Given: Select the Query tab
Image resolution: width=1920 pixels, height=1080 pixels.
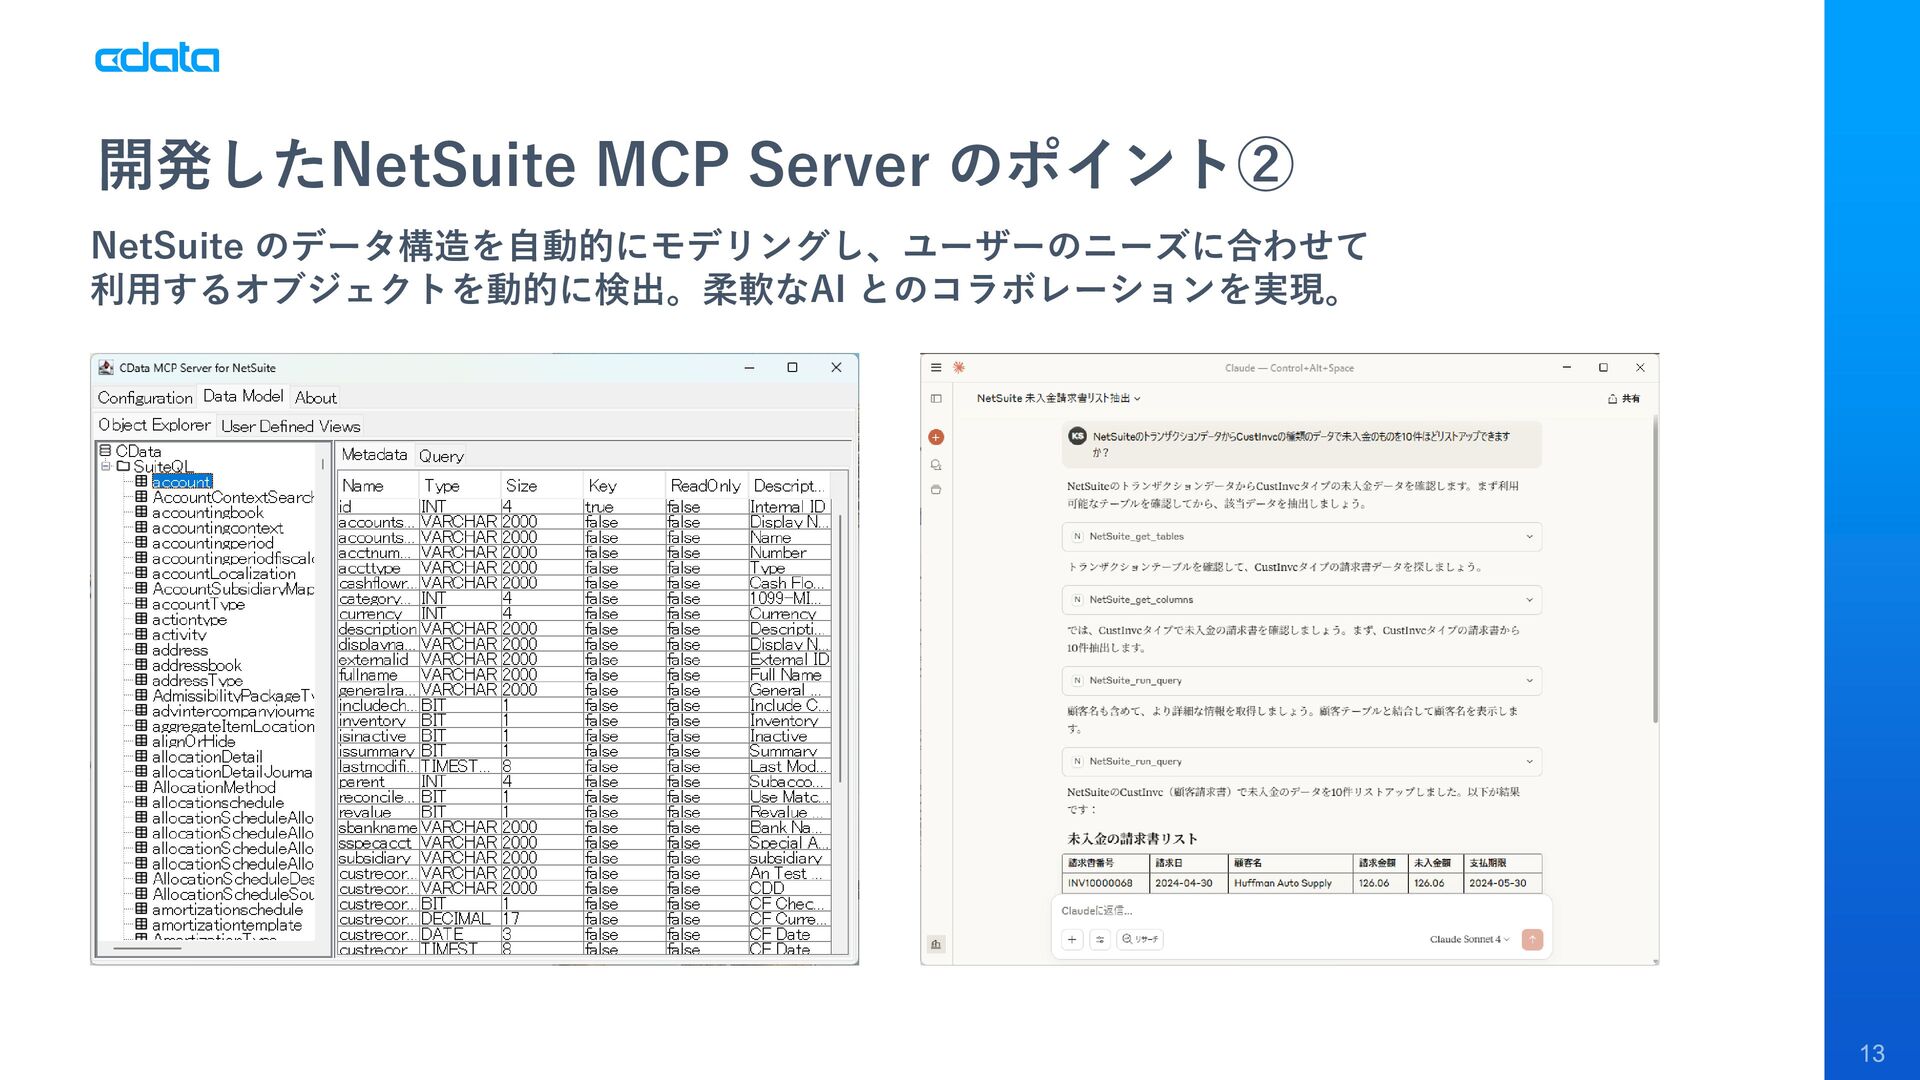Looking at the screenshot, I should [441, 456].
